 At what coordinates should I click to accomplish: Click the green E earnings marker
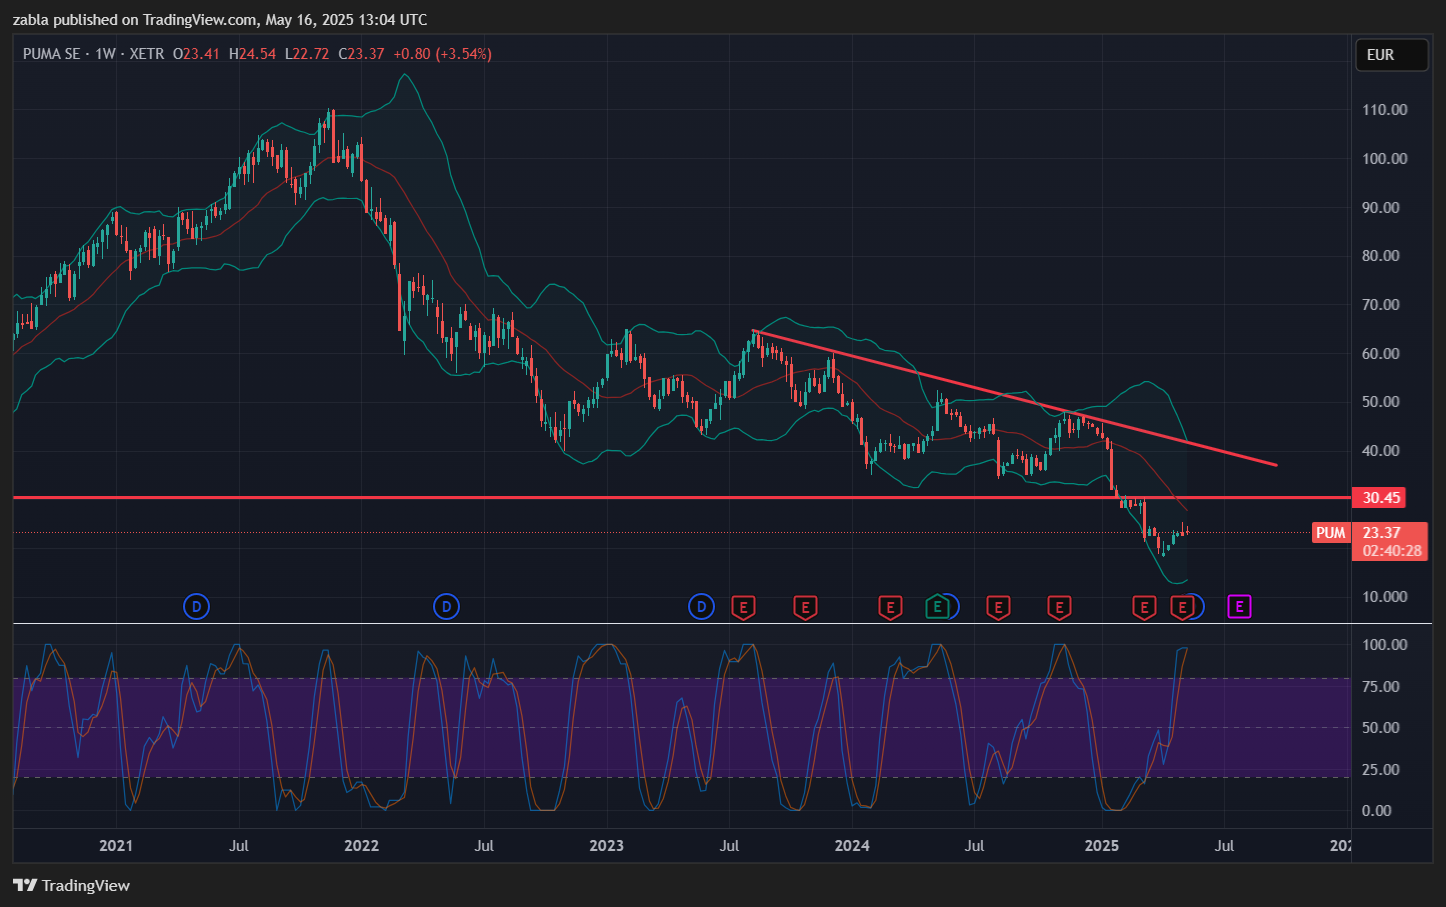click(x=937, y=606)
